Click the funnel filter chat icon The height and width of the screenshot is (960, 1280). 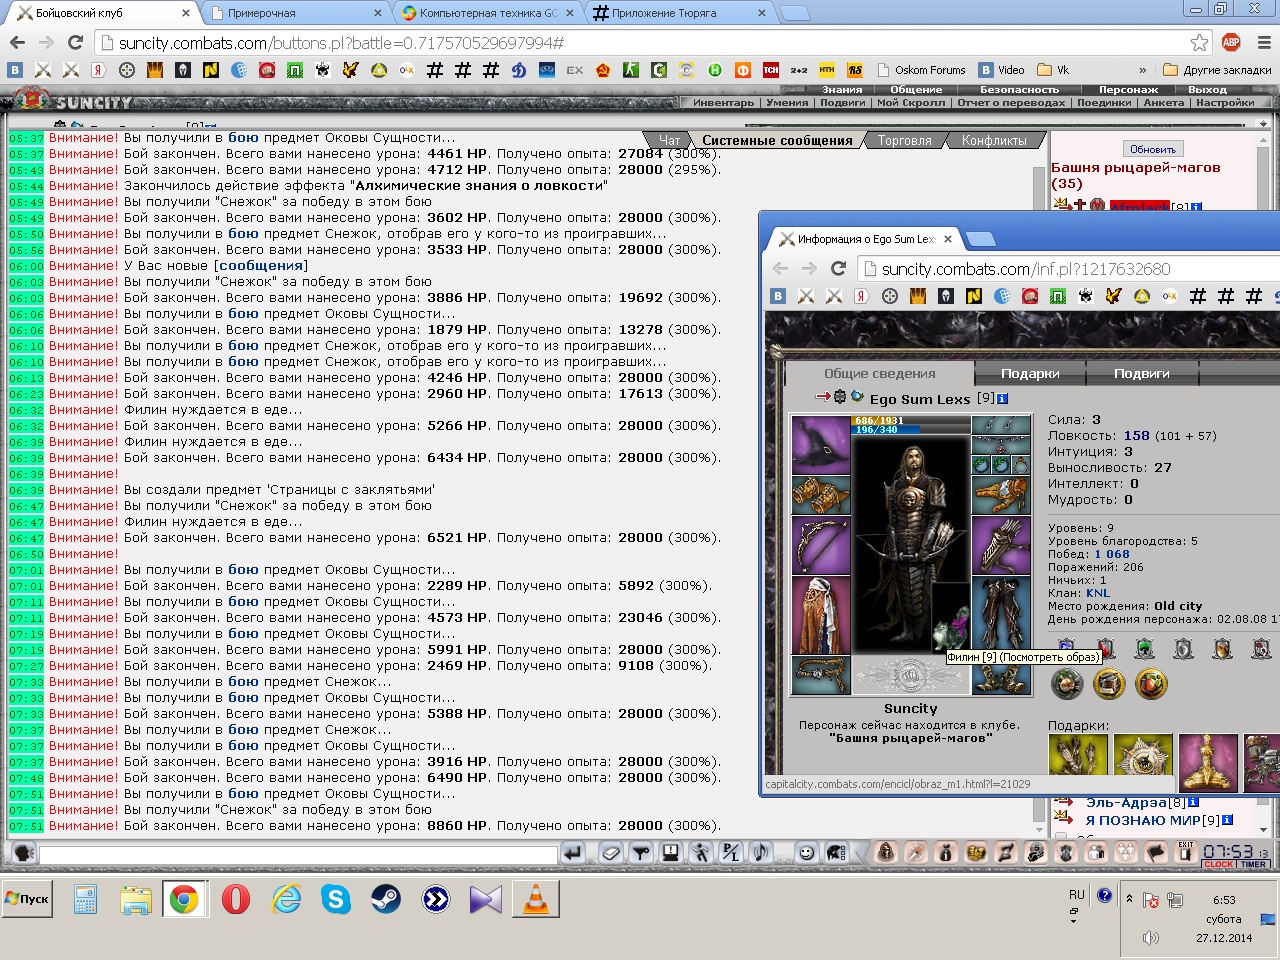coord(641,853)
